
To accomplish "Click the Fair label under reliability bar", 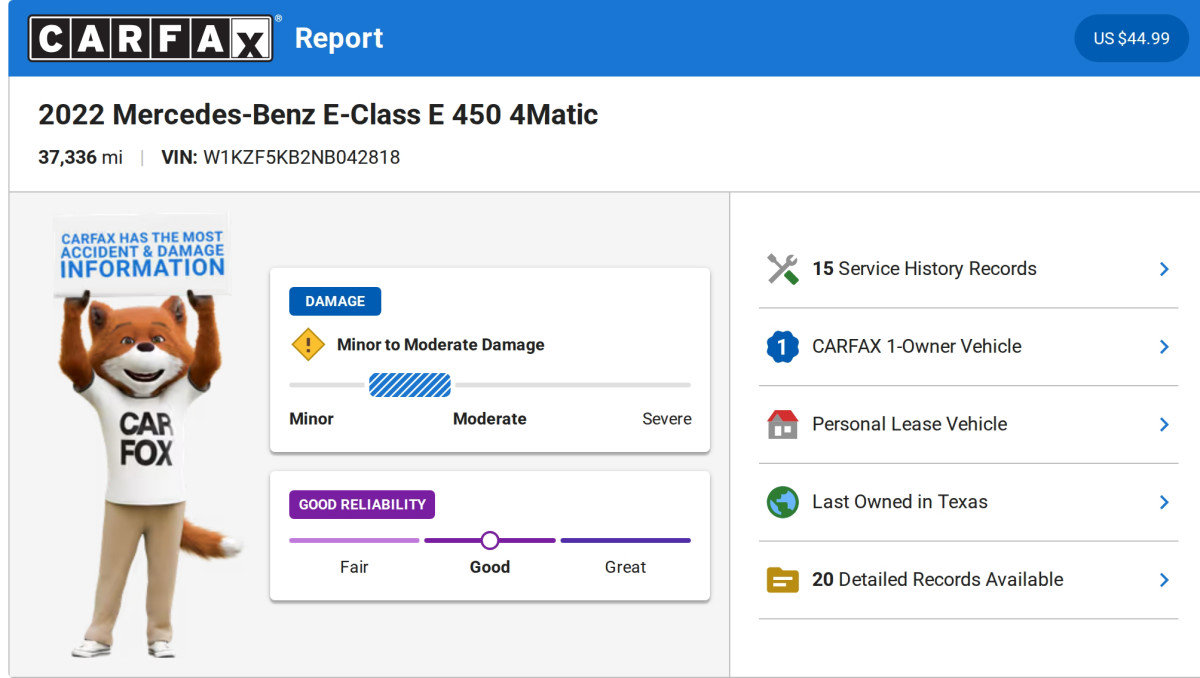I will pyautogui.click(x=354, y=567).
